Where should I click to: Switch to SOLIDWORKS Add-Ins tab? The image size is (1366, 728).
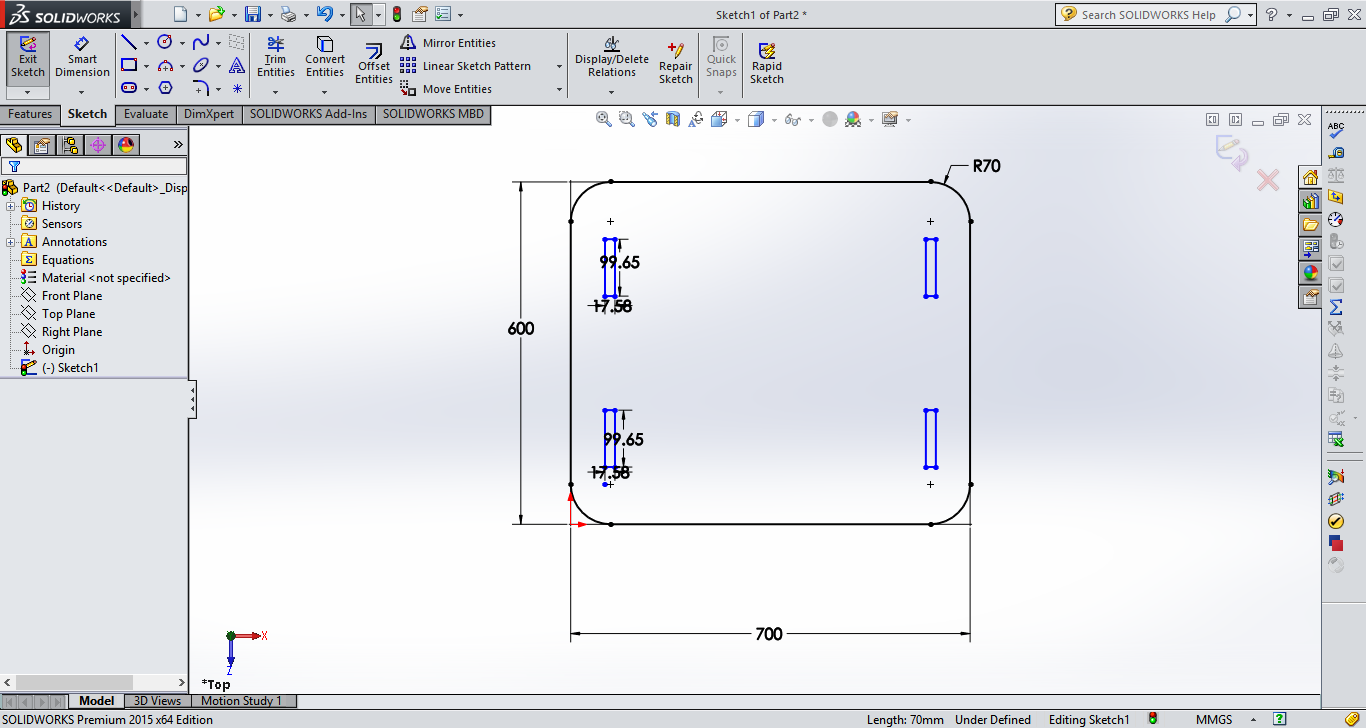[309, 114]
